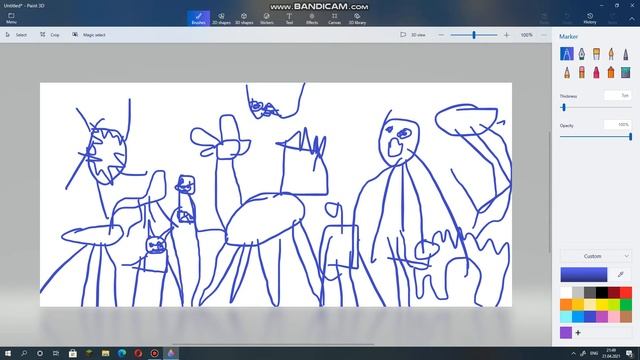Choose the light gray color swatch
Screen dimensions: 640x360
coord(578,292)
